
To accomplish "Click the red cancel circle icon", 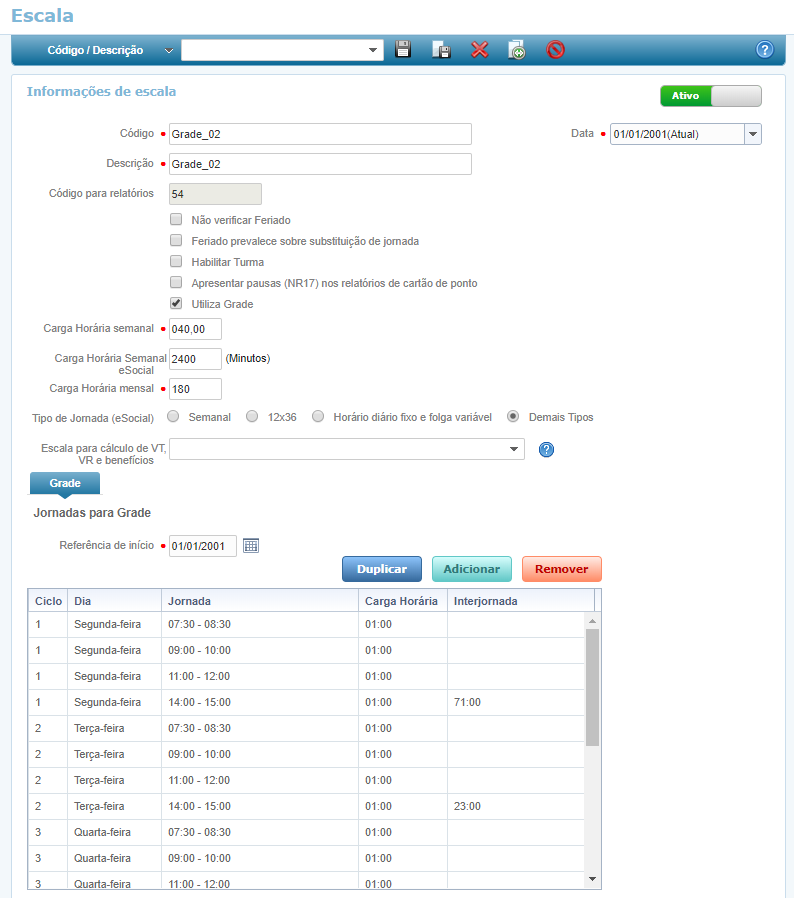I will [556, 50].
